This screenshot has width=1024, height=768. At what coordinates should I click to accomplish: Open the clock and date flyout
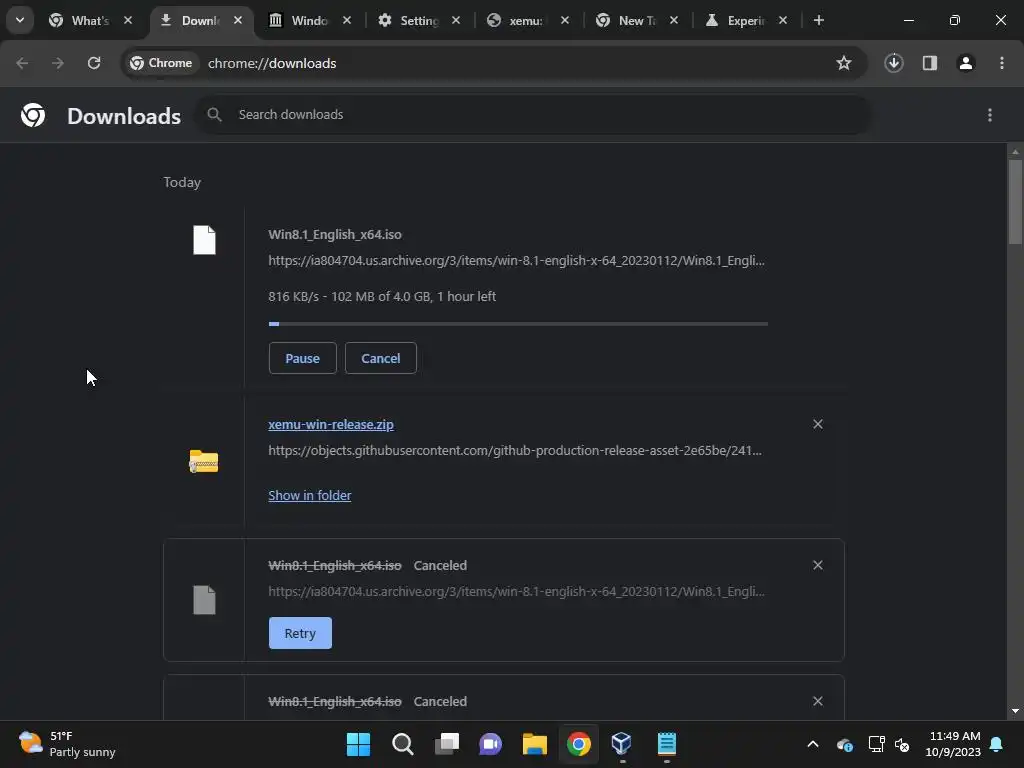click(x=953, y=744)
